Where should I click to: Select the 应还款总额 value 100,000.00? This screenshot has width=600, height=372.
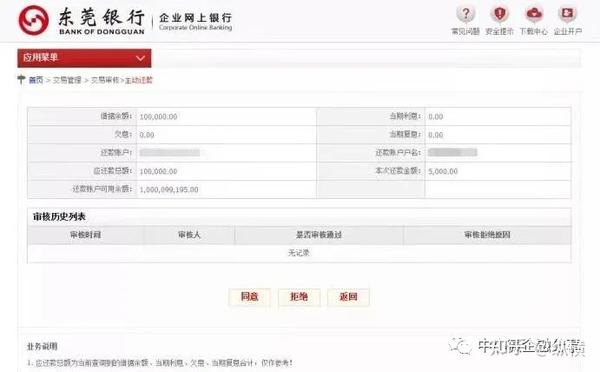tap(158, 171)
